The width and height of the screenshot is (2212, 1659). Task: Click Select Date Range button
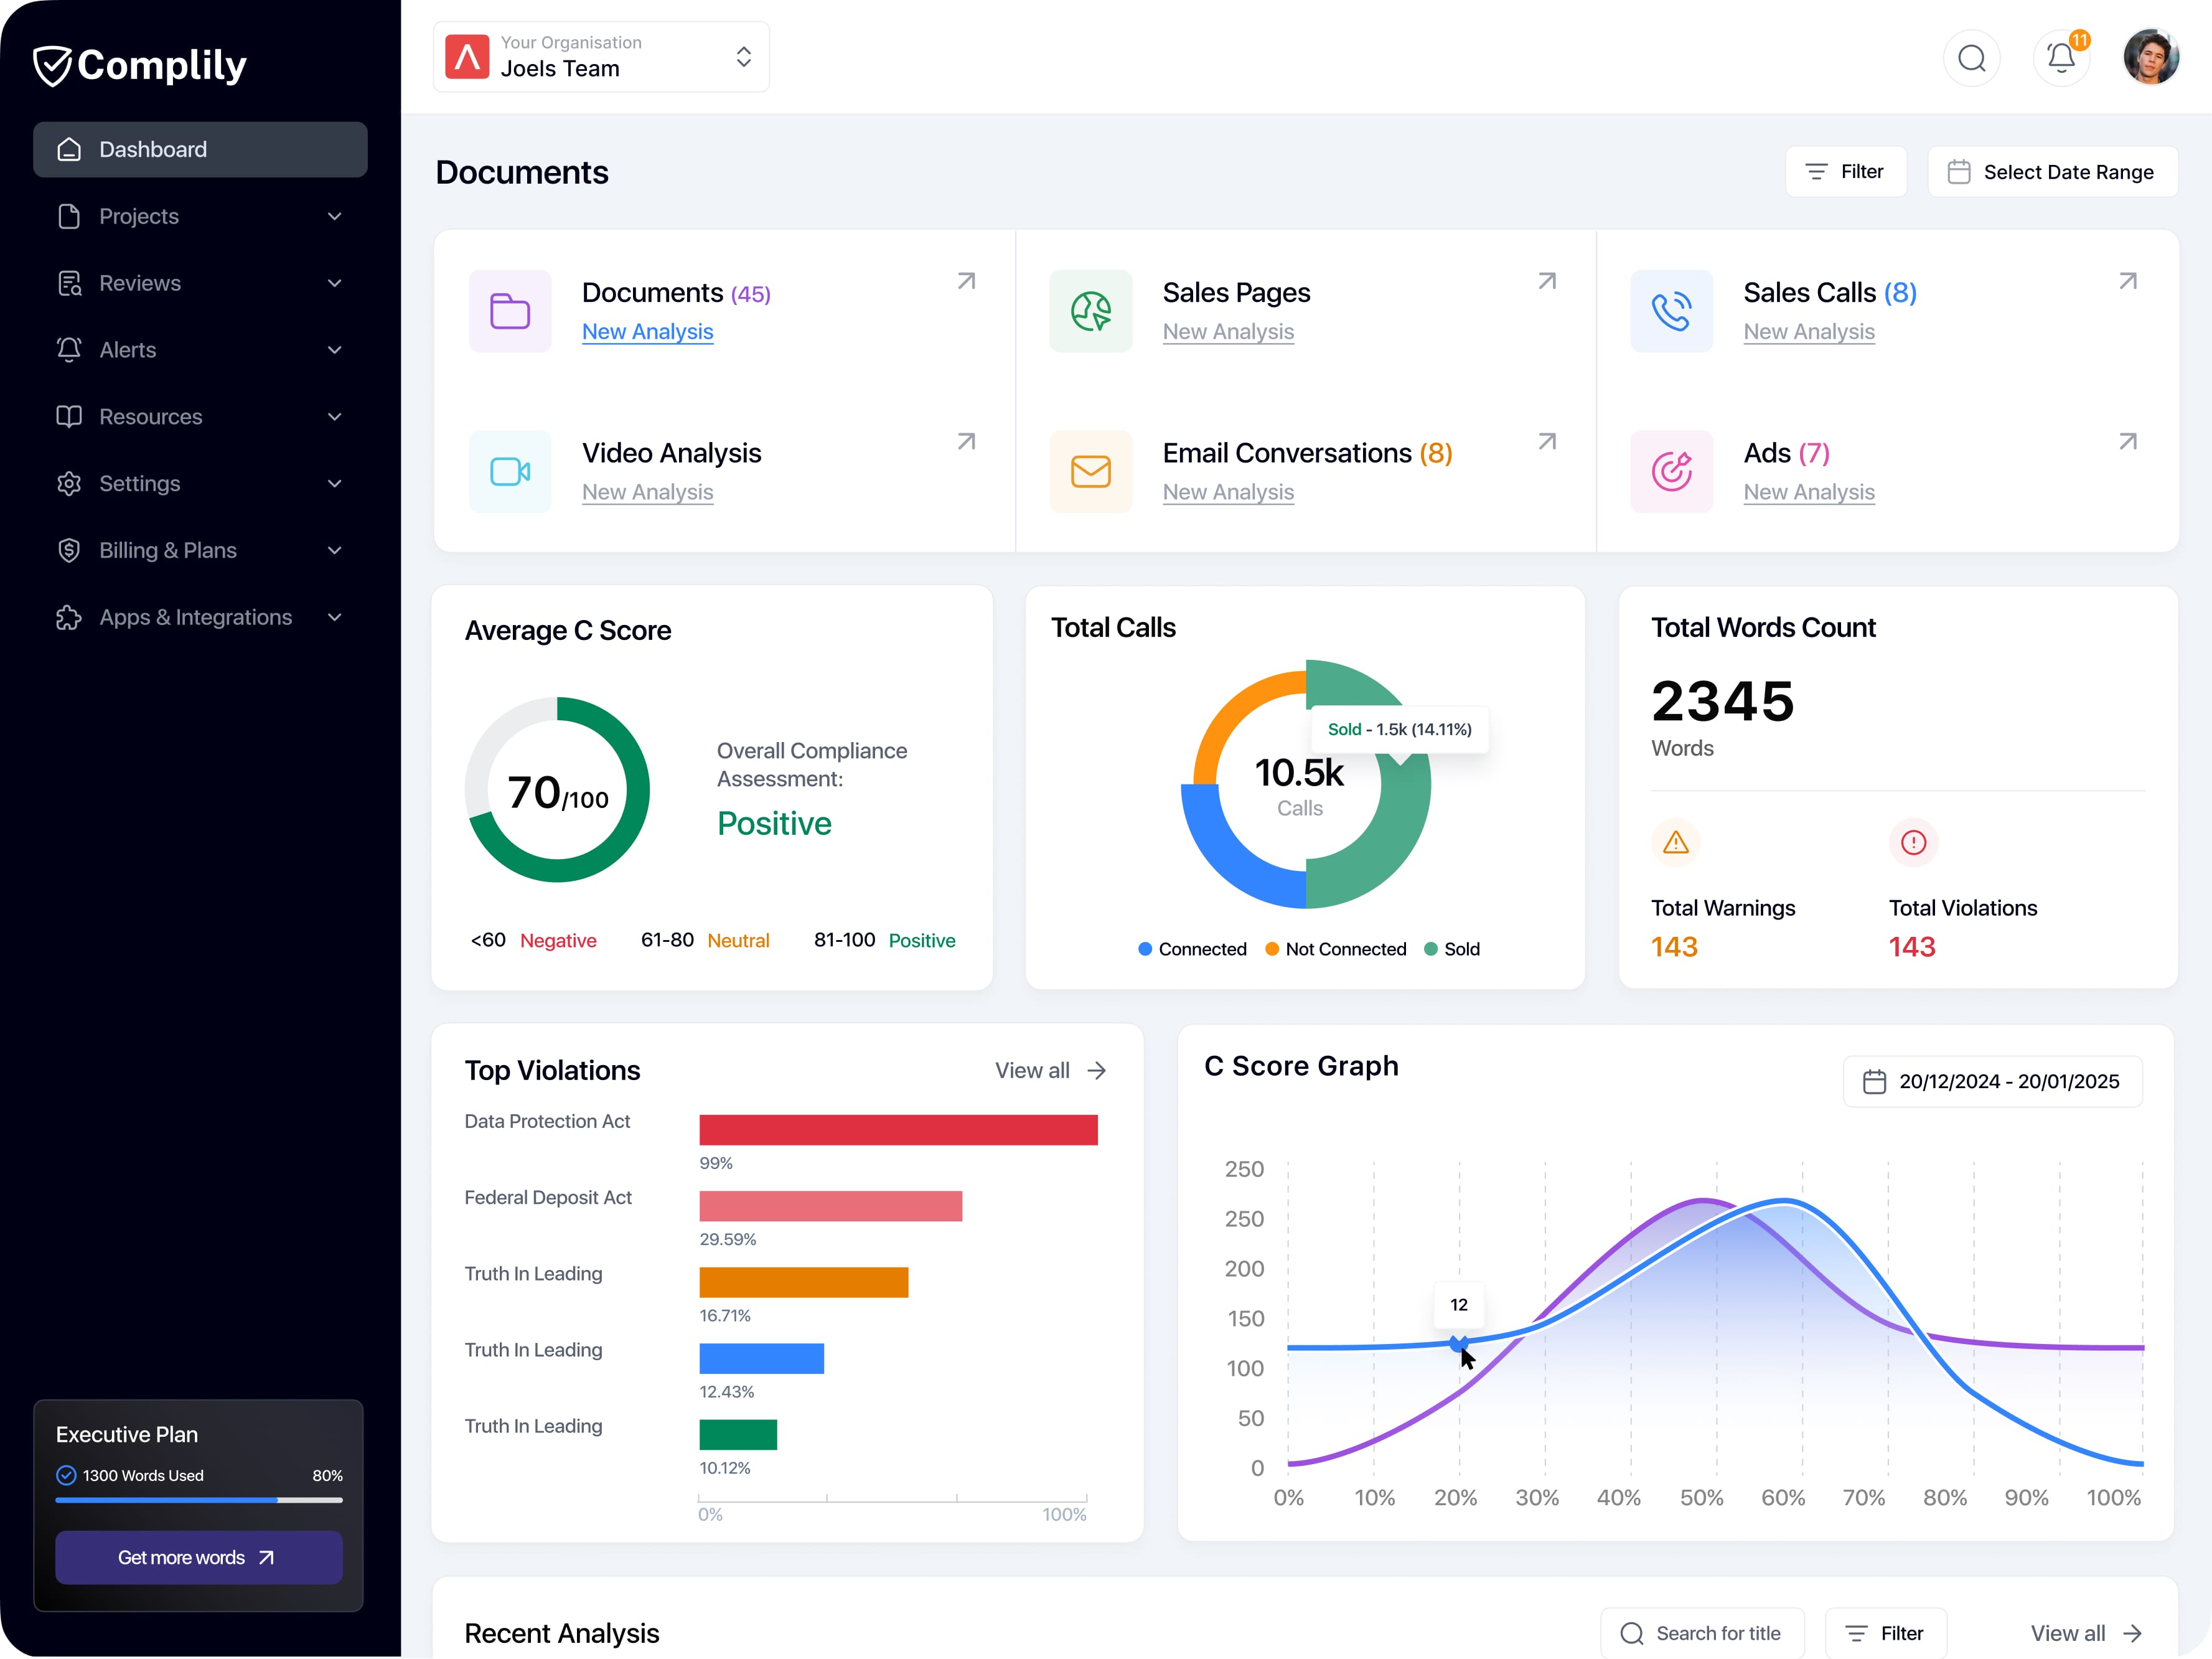(x=2052, y=172)
